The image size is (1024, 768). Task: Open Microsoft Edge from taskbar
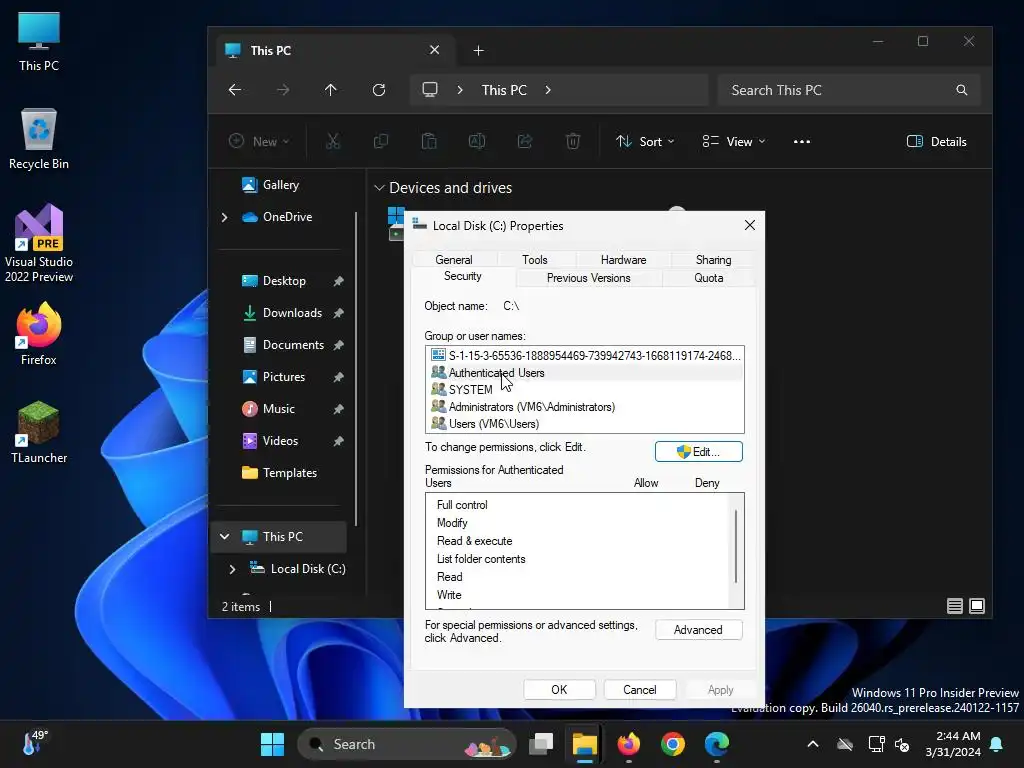(x=716, y=744)
